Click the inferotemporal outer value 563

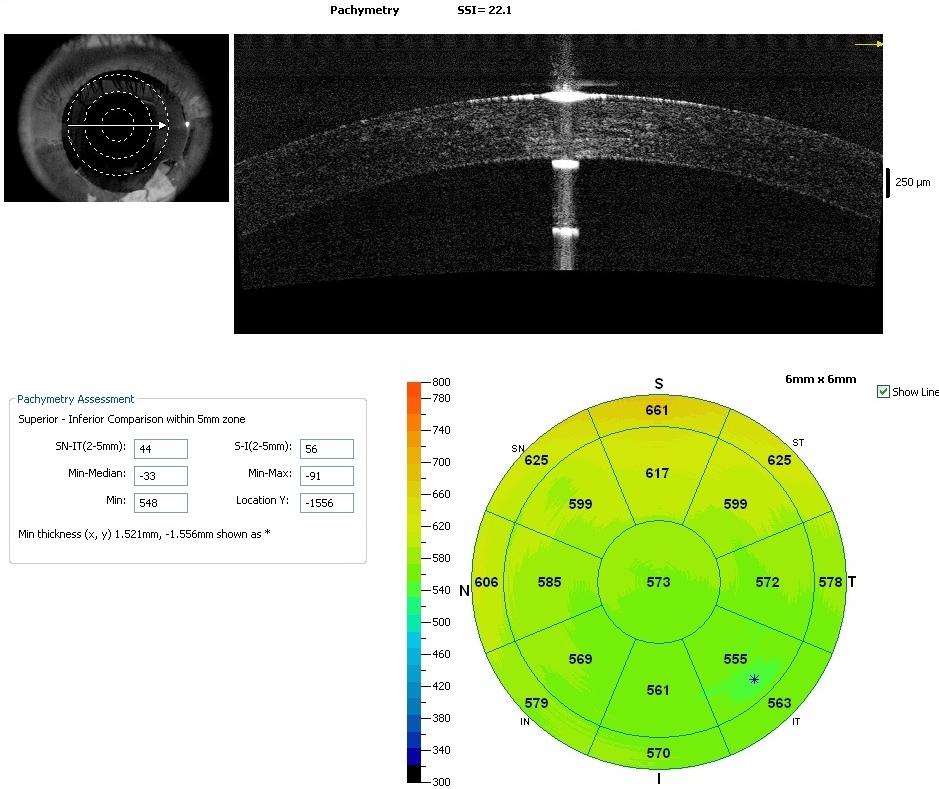pyautogui.click(x=779, y=703)
